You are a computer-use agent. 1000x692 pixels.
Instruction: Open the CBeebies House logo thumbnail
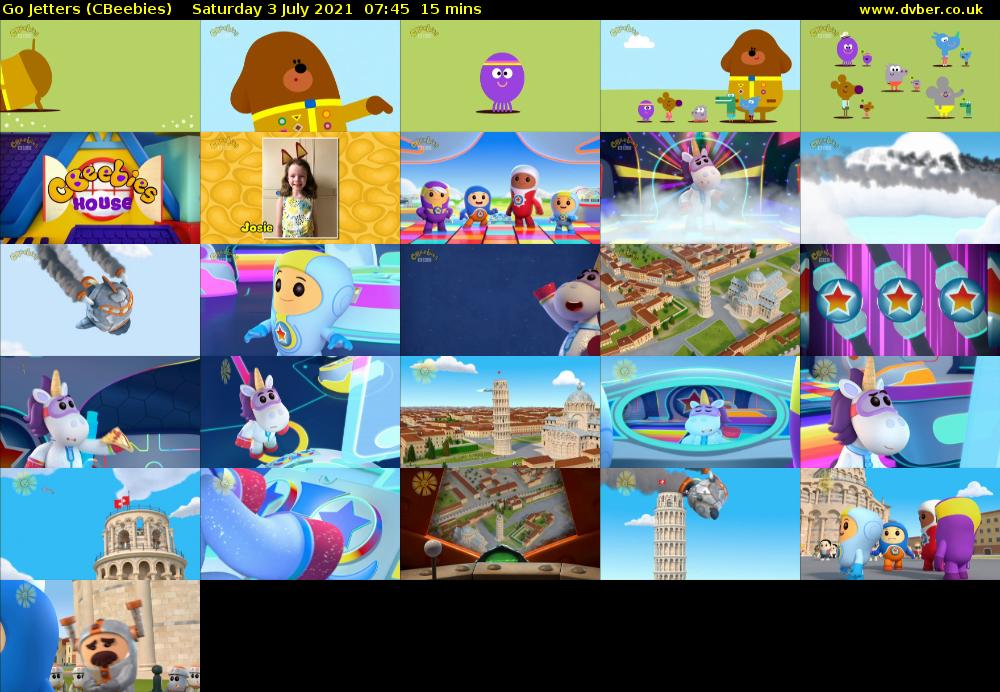(x=99, y=188)
